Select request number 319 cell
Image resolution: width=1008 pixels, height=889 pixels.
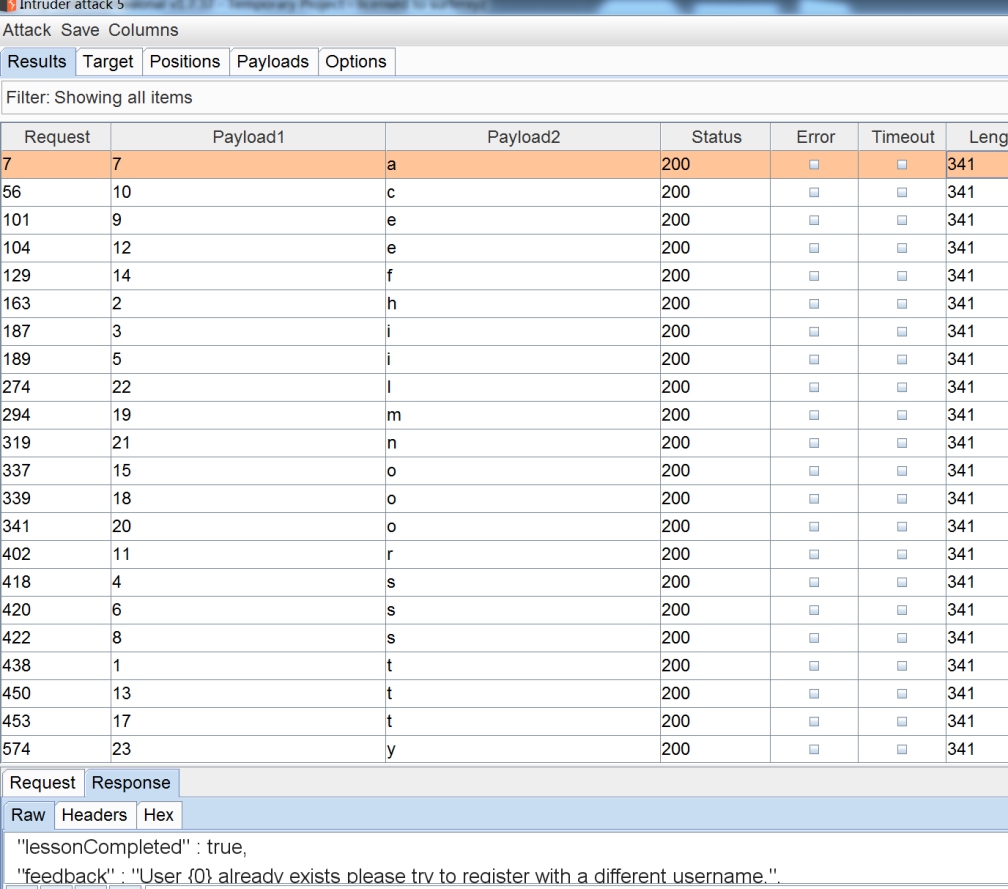pyautogui.click(x=56, y=443)
